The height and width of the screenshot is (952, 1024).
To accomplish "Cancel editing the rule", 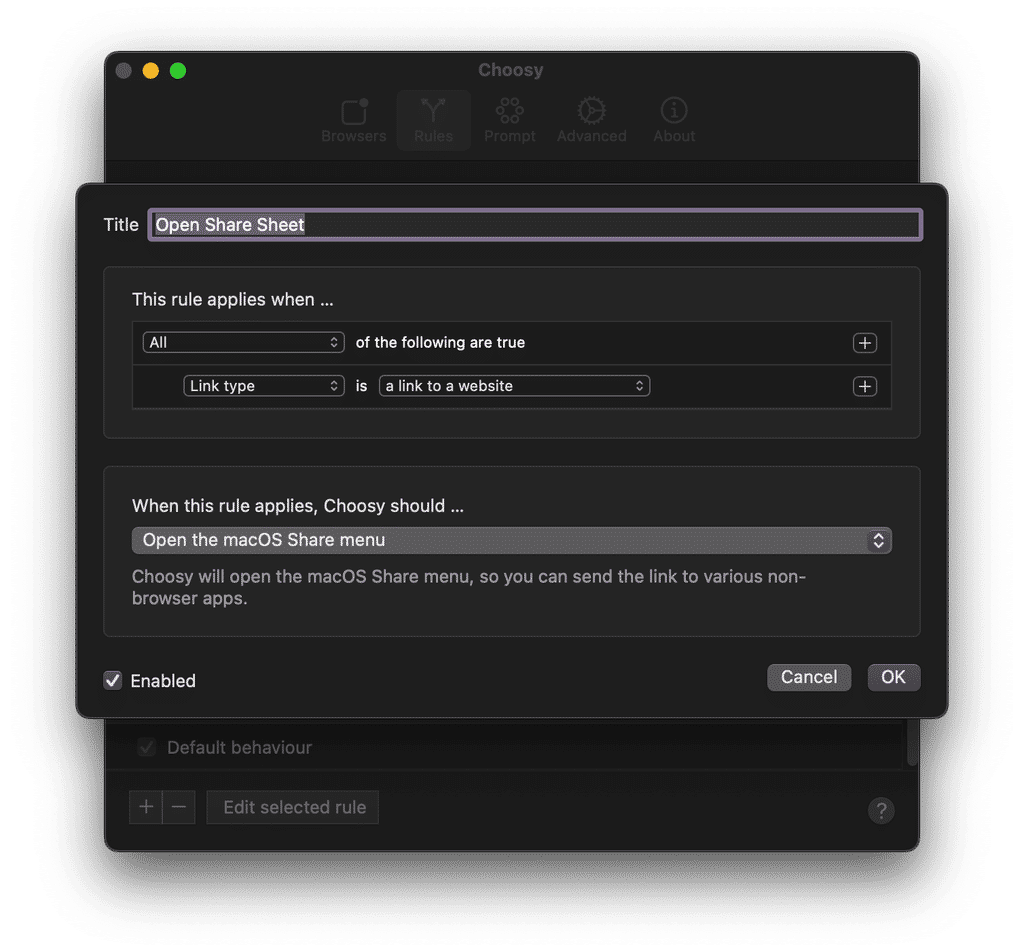I will 809,677.
